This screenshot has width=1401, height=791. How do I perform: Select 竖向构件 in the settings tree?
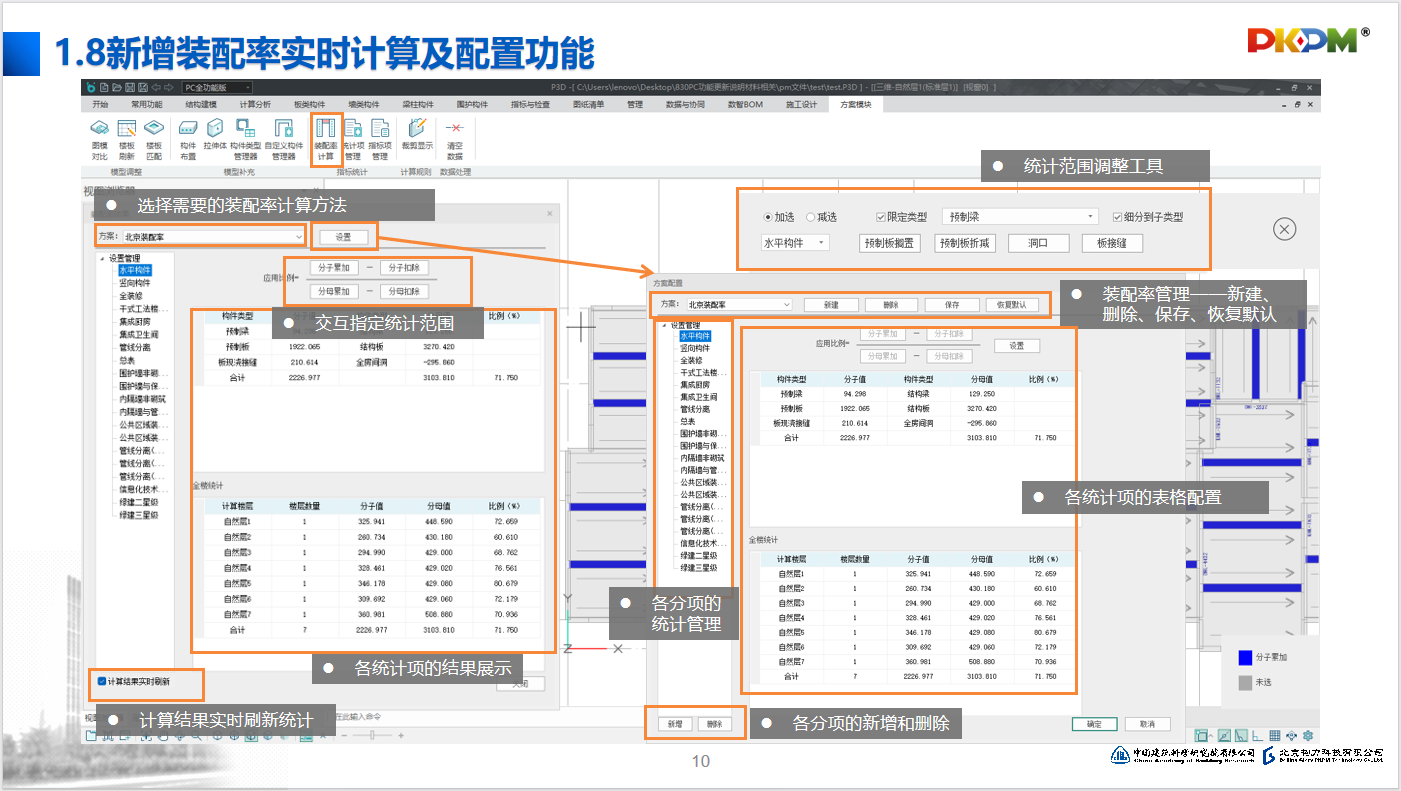pos(135,283)
